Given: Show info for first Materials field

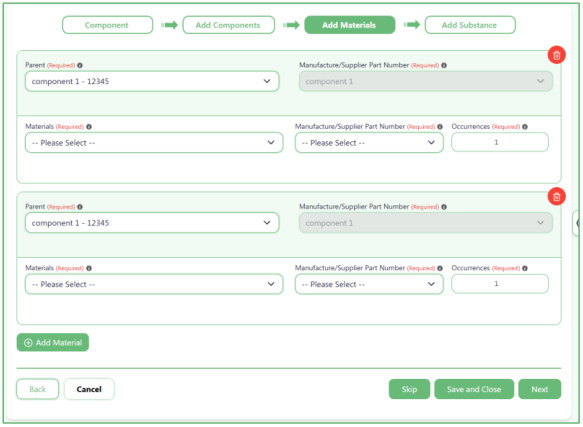Looking at the screenshot, I should click(89, 127).
